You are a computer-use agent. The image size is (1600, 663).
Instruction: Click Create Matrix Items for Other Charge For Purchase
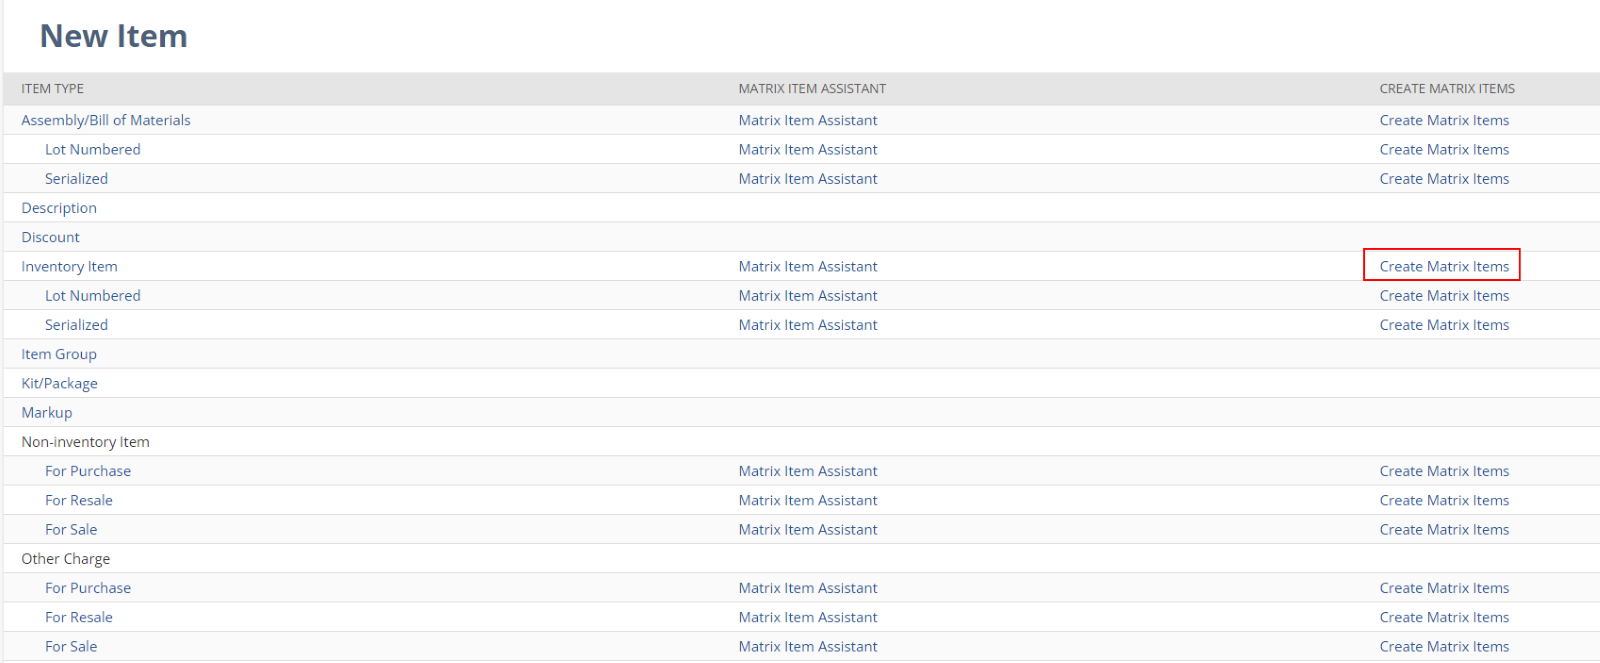(x=1443, y=588)
